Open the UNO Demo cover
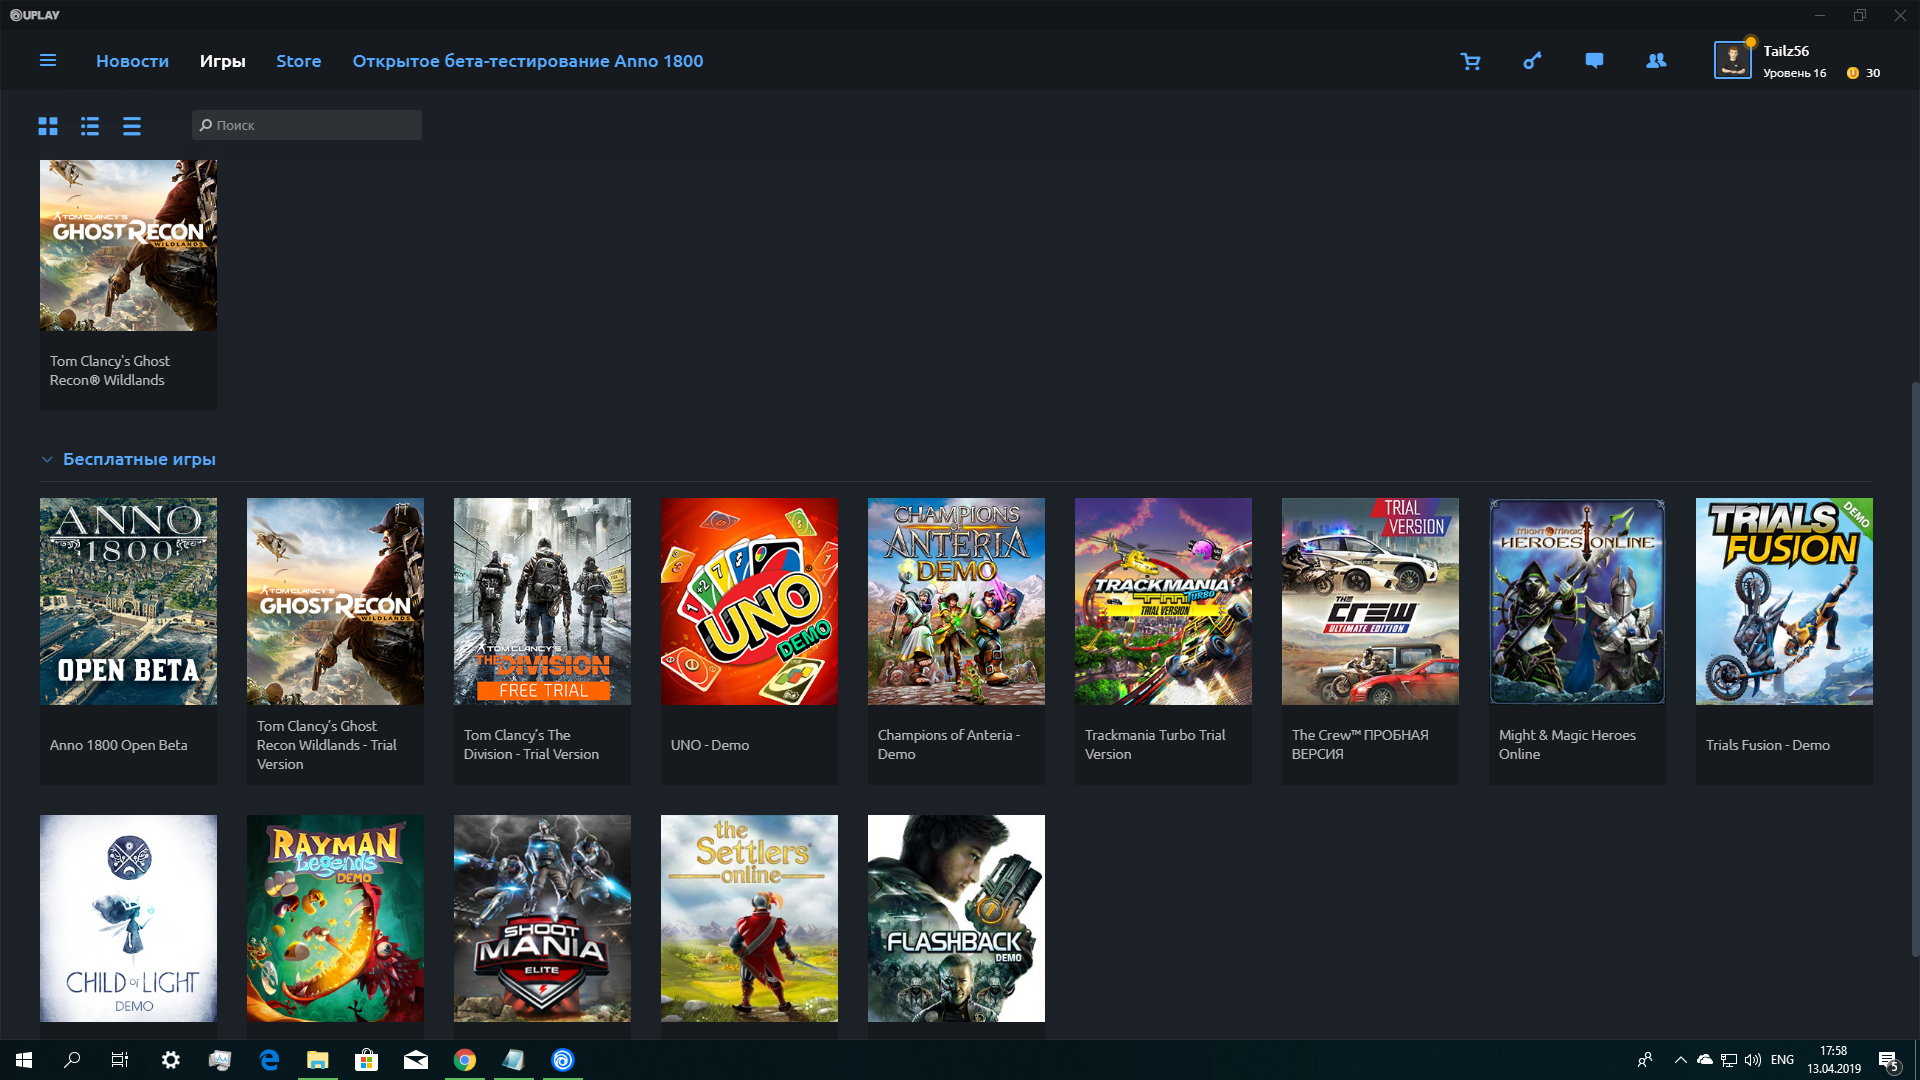 click(749, 601)
